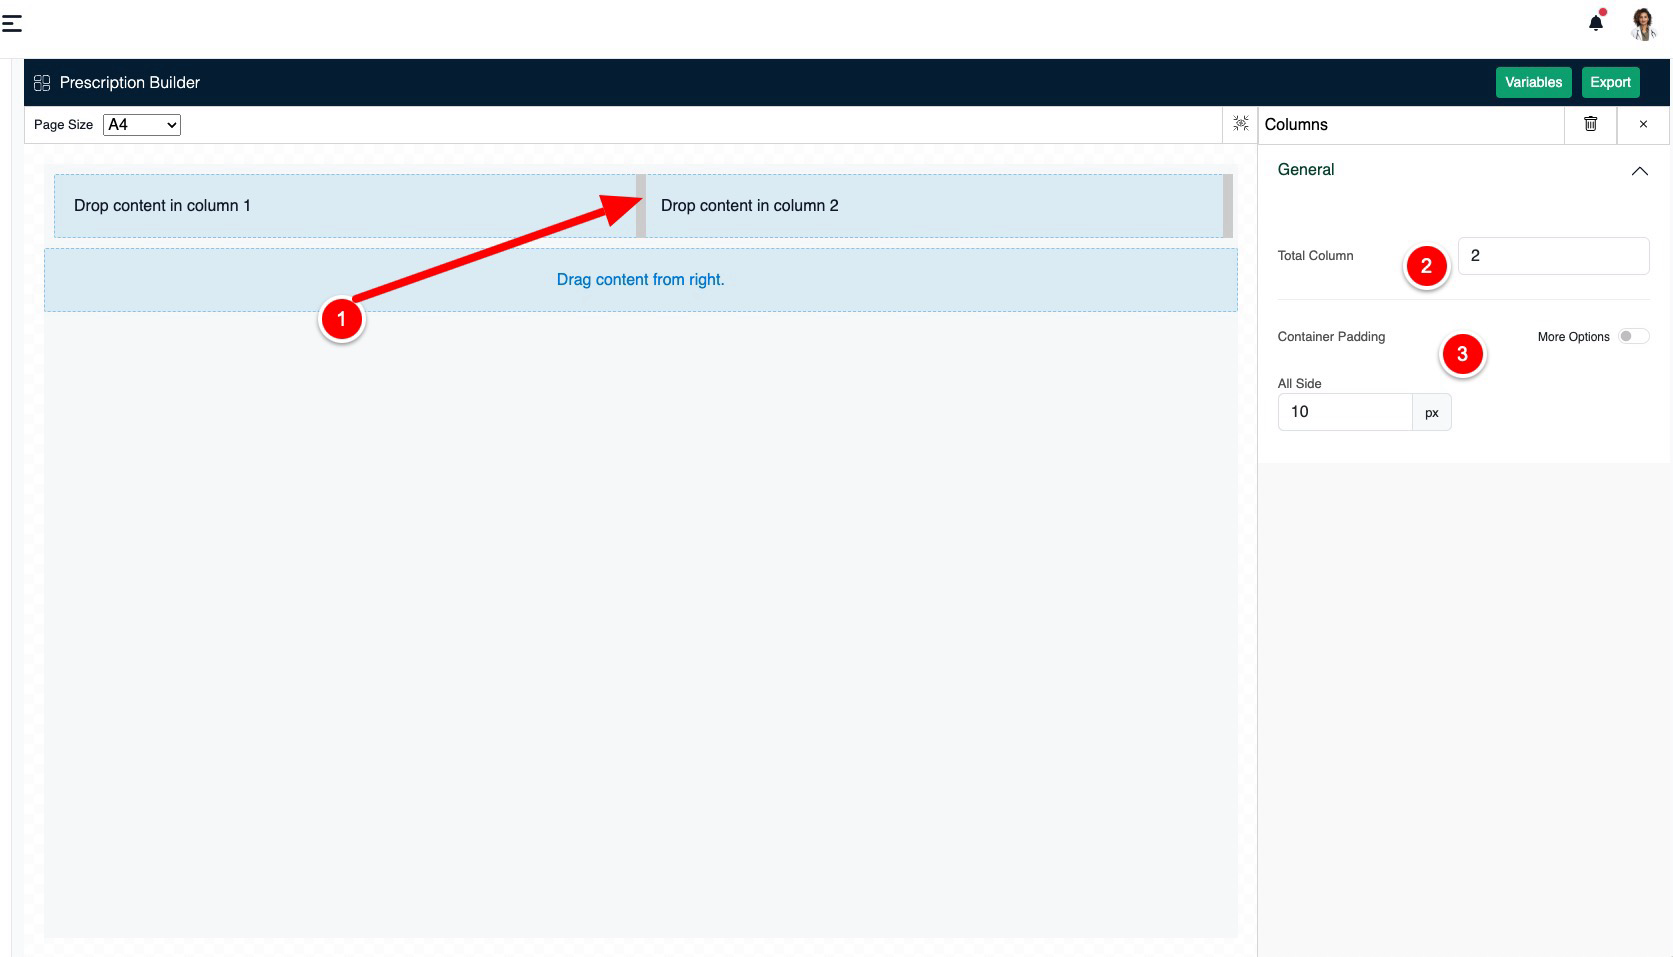Click the General section heading
Image resolution: width=1673 pixels, height=957 pixels.
tap(1306, 170)
